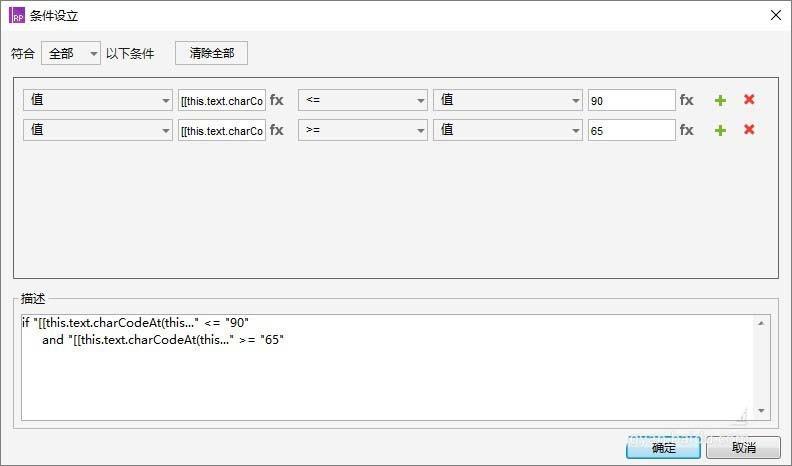Click expression field in the <= row
Image resolution: width=792 pixels, height=466 pixels.
point(222,100)
